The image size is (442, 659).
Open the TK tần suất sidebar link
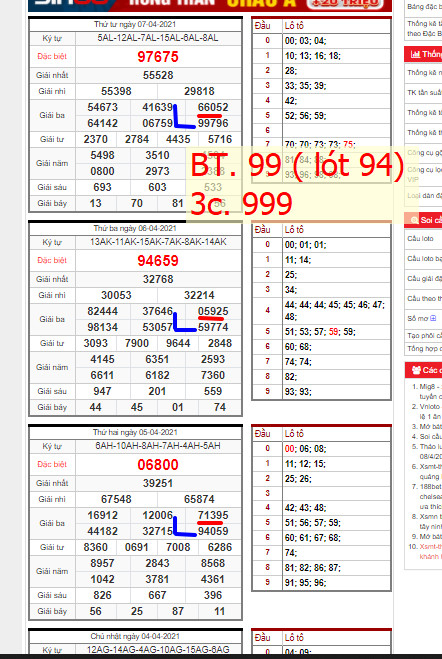click(x=424, y=92)
